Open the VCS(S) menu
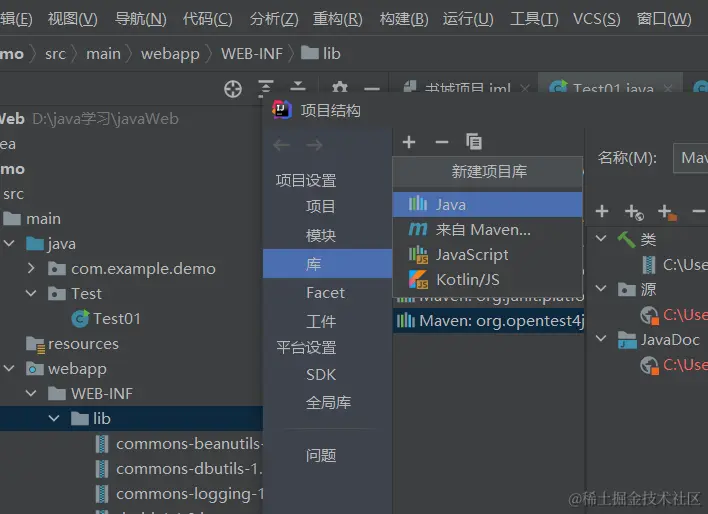This screenshot has height=514, width=708. (x=596, y=19)
